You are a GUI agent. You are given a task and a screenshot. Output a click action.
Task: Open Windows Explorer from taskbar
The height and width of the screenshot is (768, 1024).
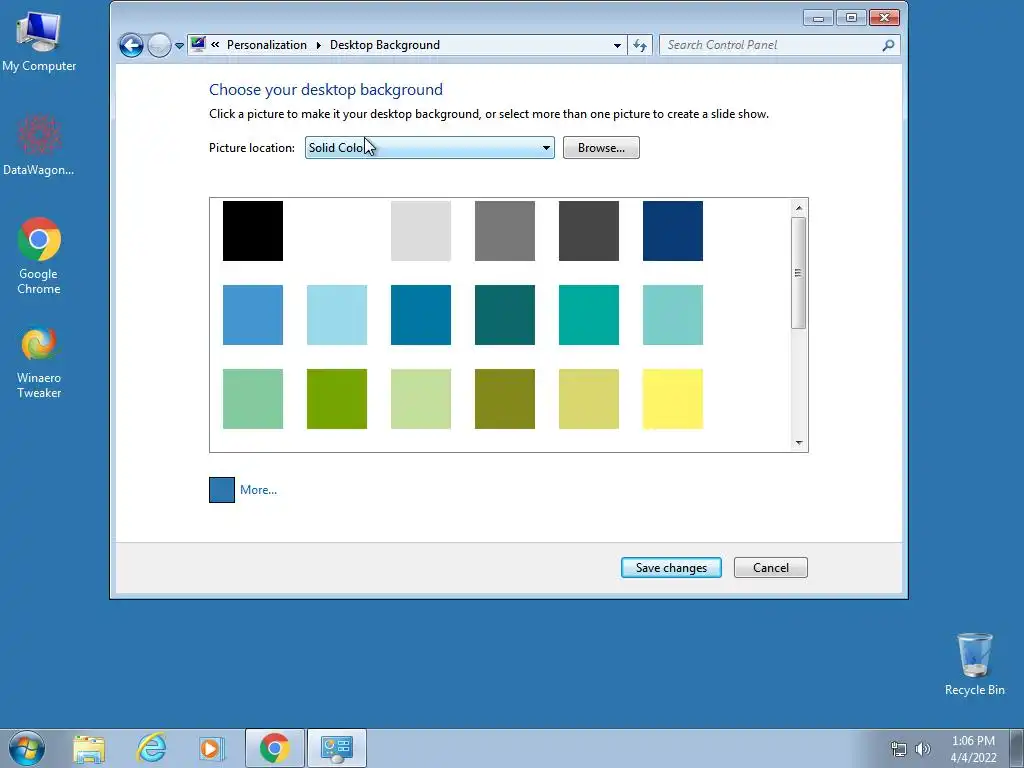[x=89, y=748]
